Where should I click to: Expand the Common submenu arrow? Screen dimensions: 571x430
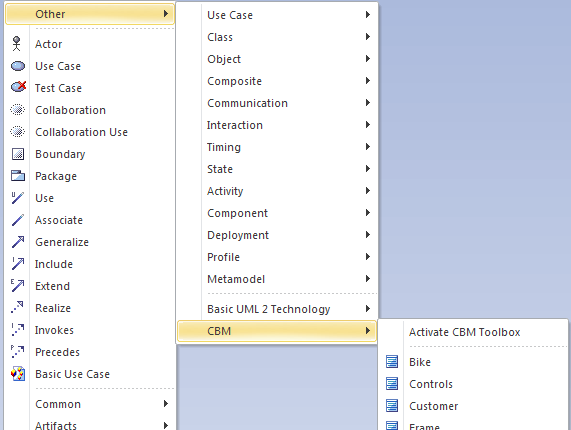(x=166, y=403)
